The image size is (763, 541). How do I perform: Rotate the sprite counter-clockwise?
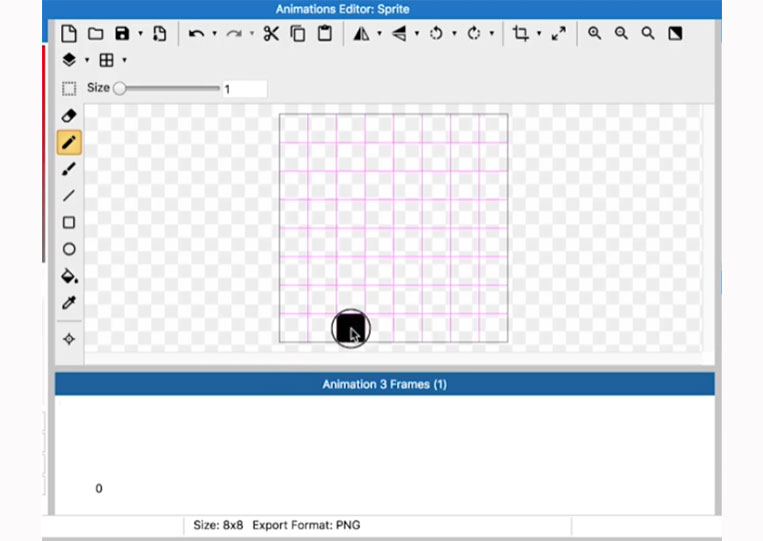[x=436, y=34]
